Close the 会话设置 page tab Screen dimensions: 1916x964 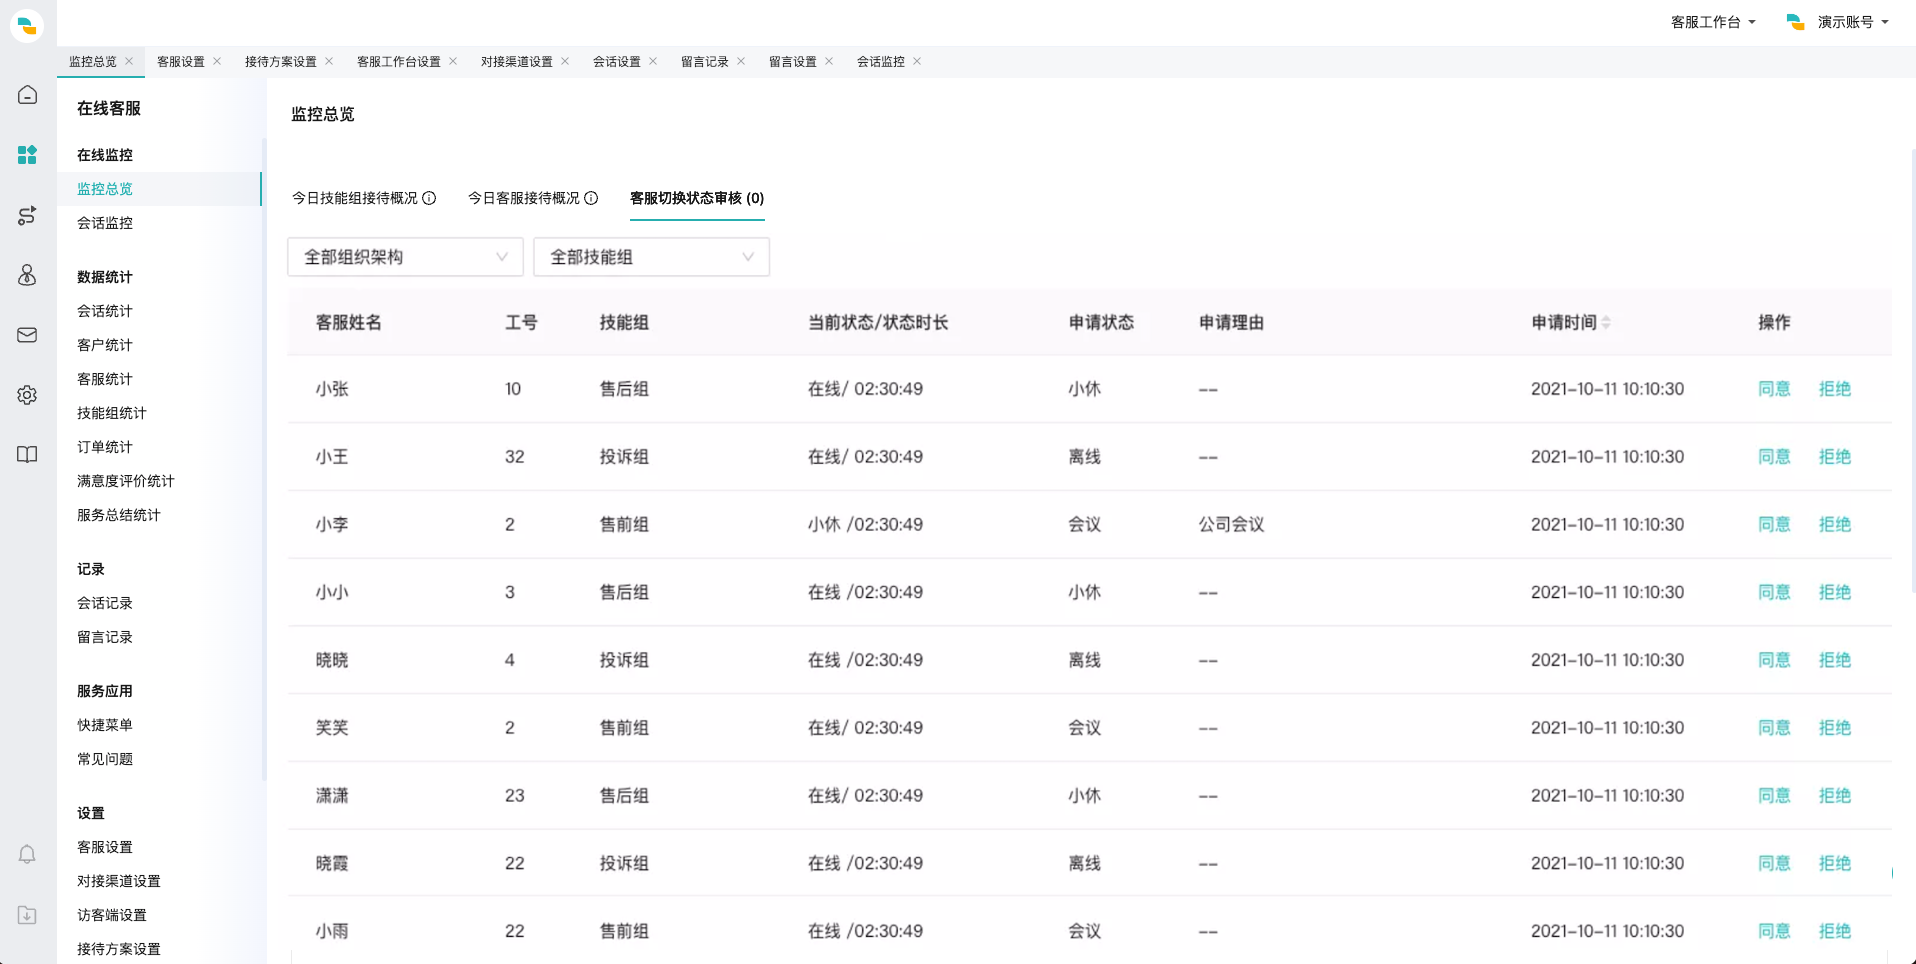pos(653,61)
